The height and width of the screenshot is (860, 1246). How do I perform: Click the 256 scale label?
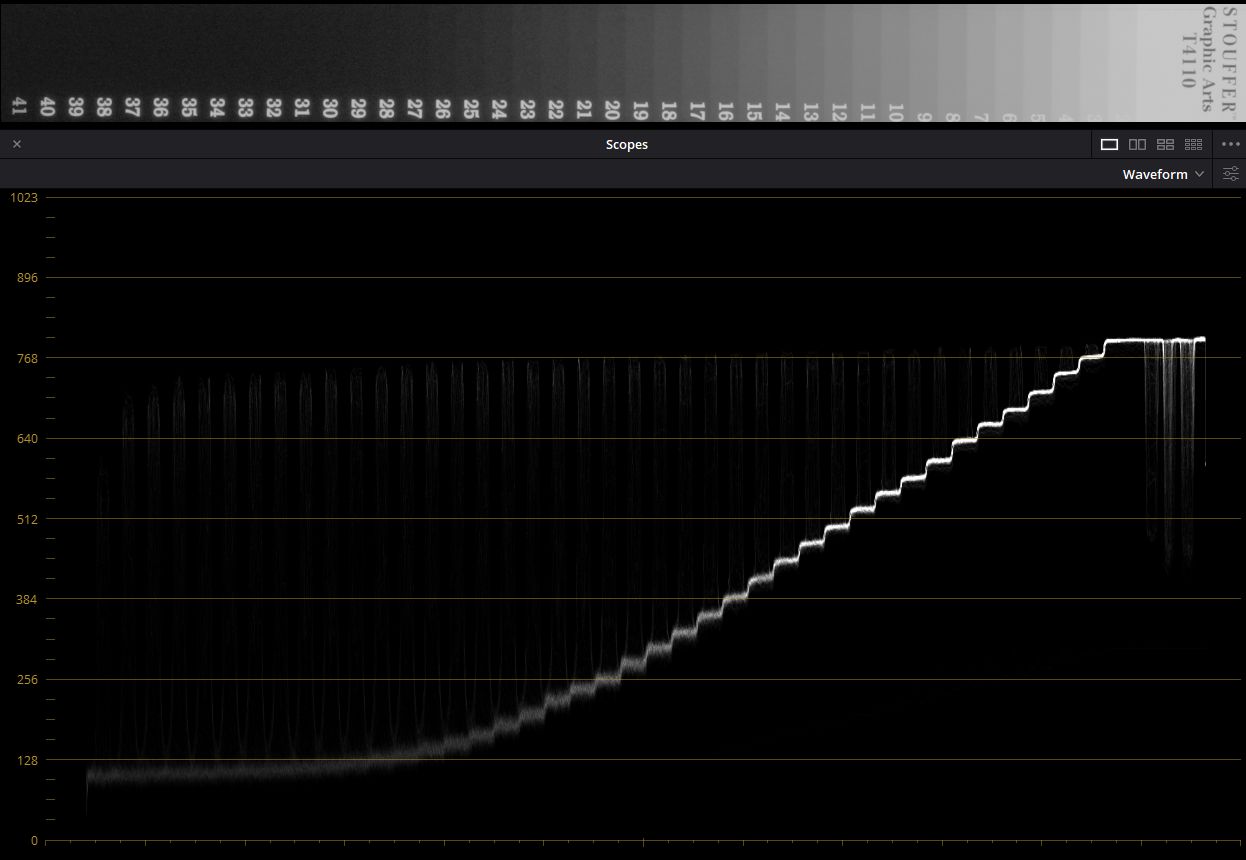tap(27, 680)
